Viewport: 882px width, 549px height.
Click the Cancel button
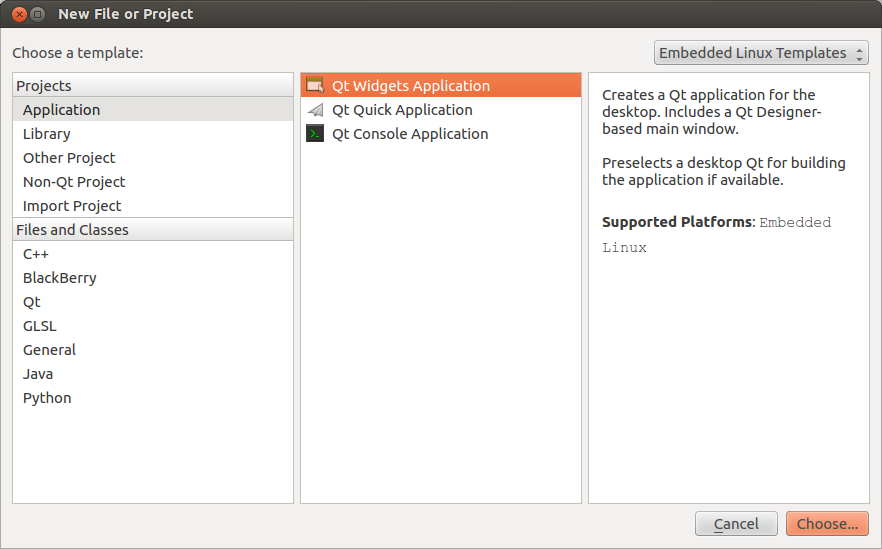tap(736, 524)
